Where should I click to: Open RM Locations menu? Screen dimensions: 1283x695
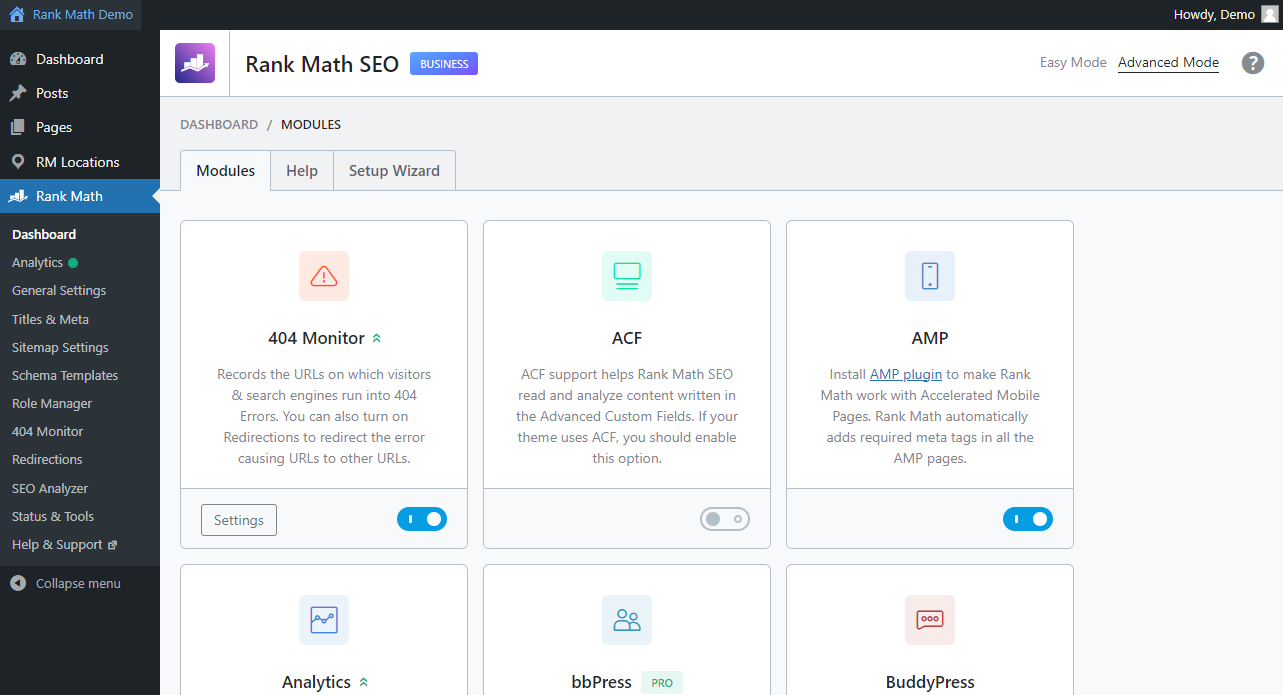[x=80, y=162]
